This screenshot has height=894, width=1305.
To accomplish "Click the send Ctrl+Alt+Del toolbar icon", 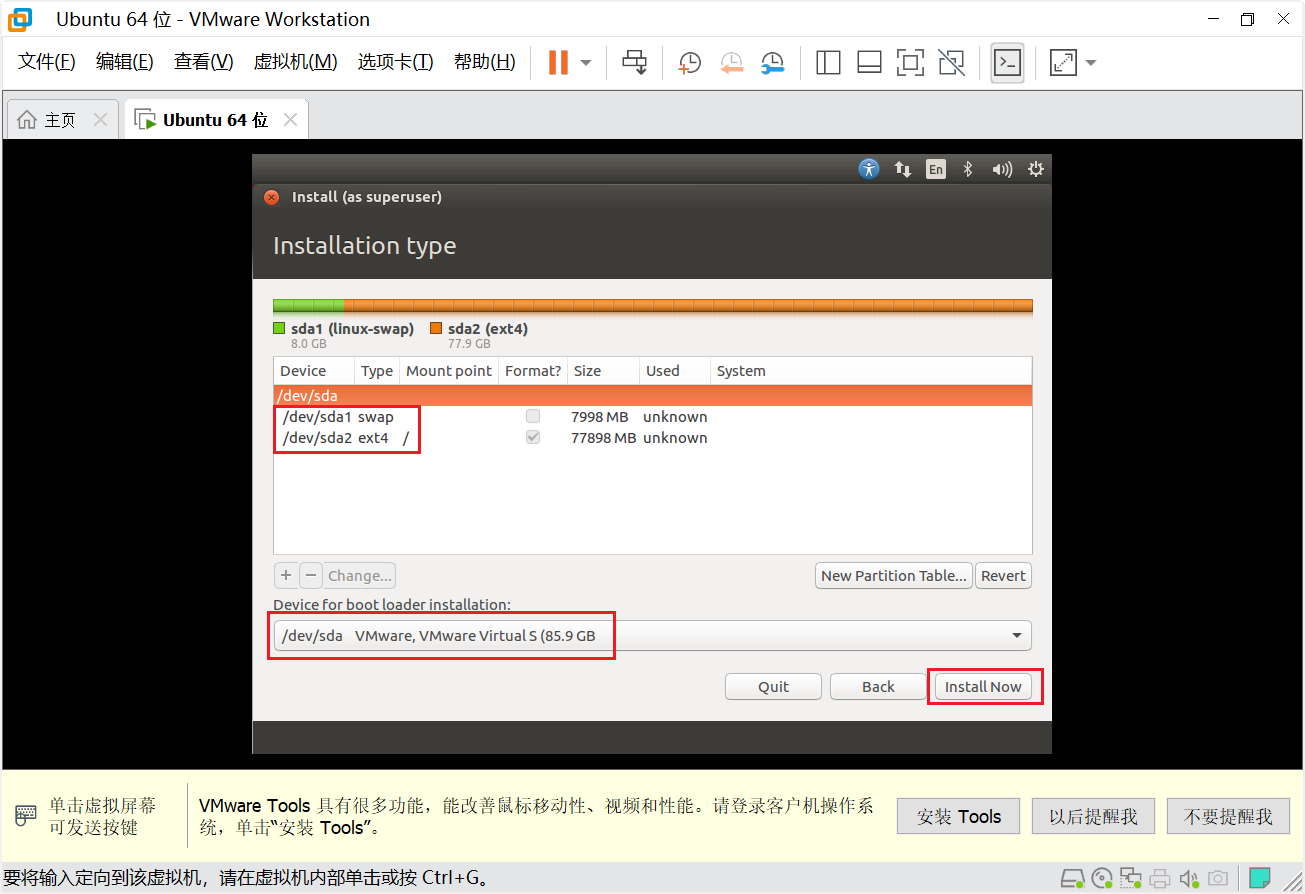I will coord(635,62).
